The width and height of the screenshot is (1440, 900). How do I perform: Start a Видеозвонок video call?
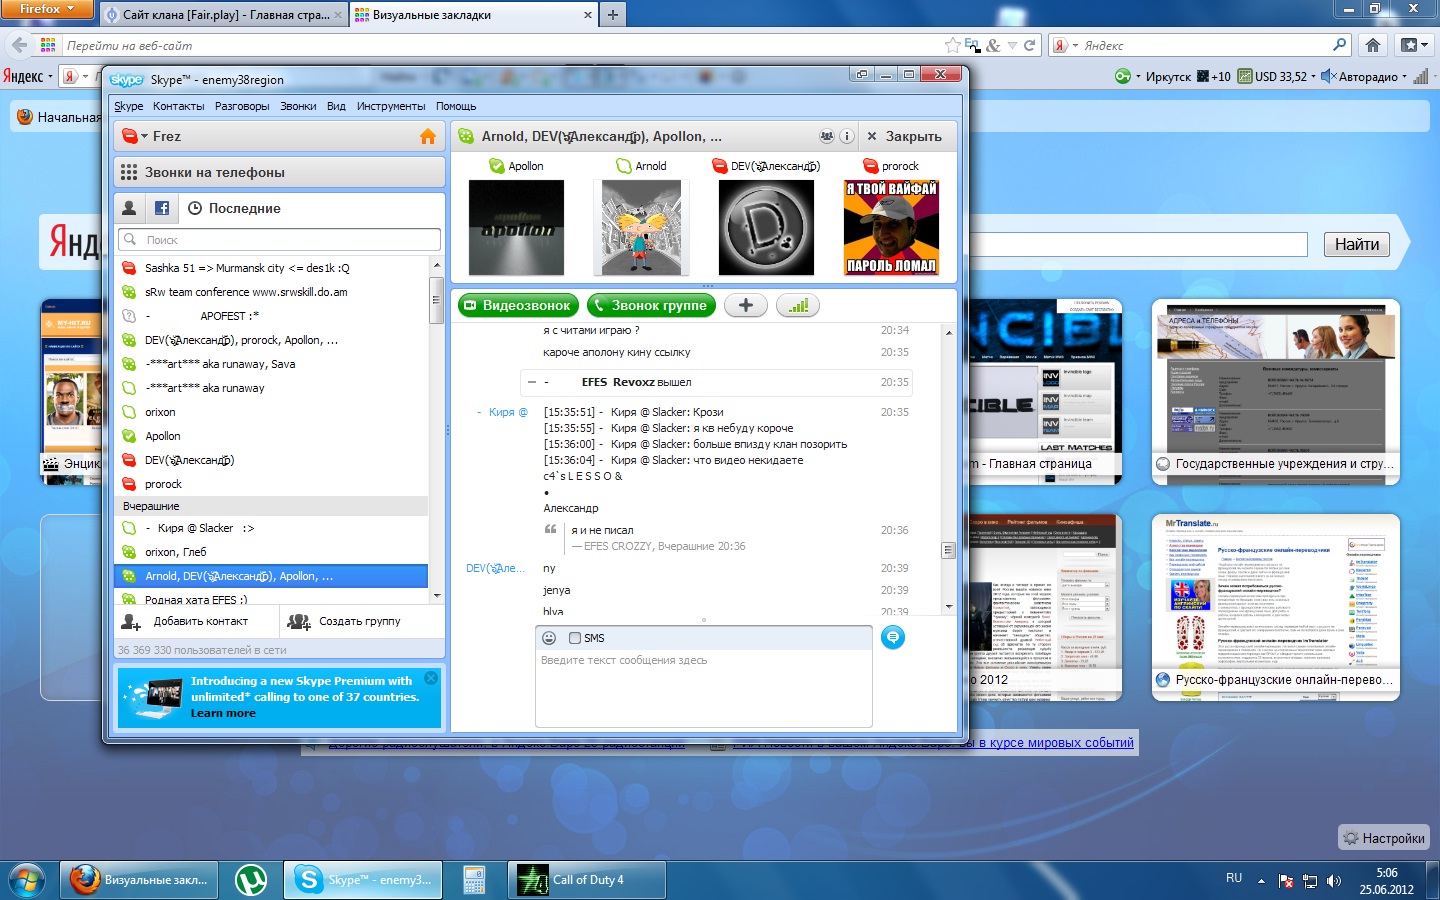point(517,306)
